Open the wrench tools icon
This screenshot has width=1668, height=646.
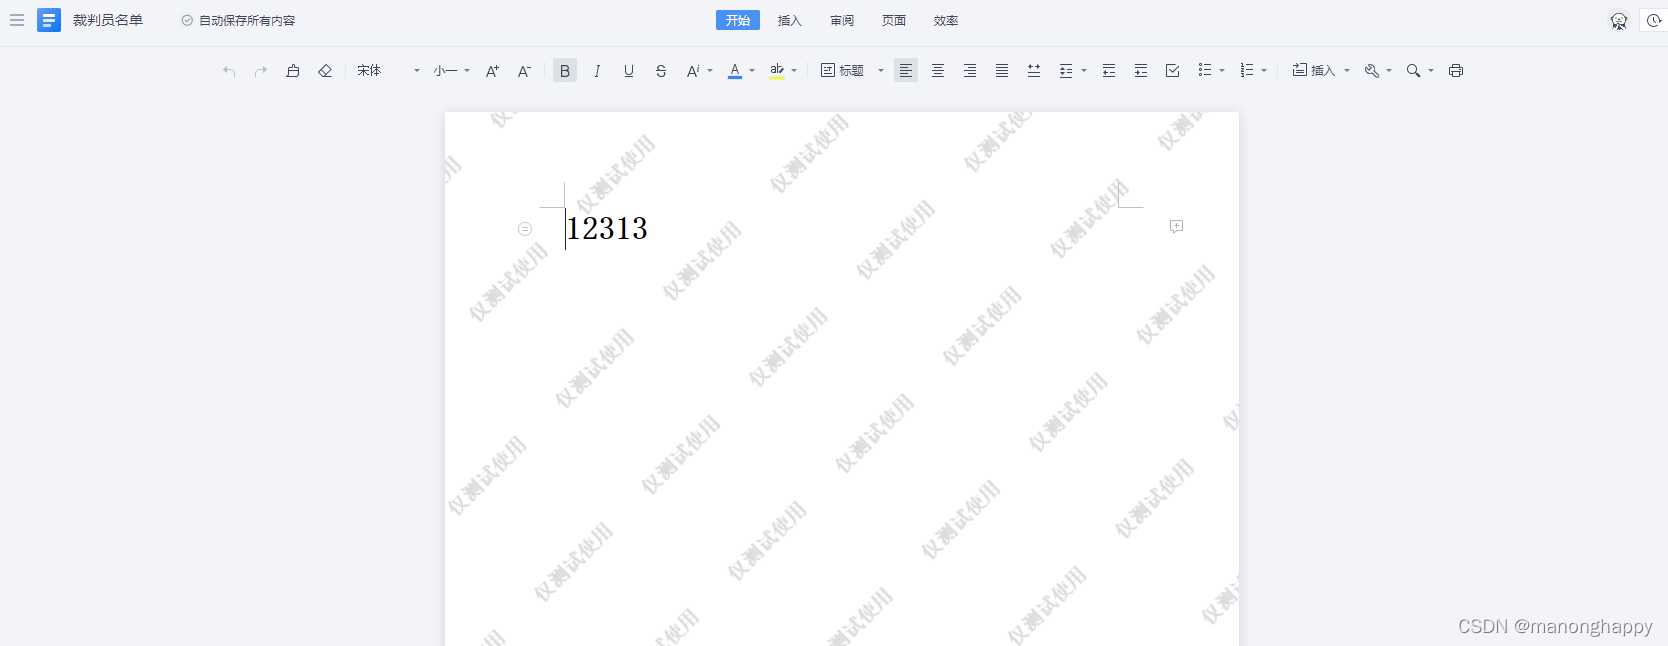[x=1372, y=71]
